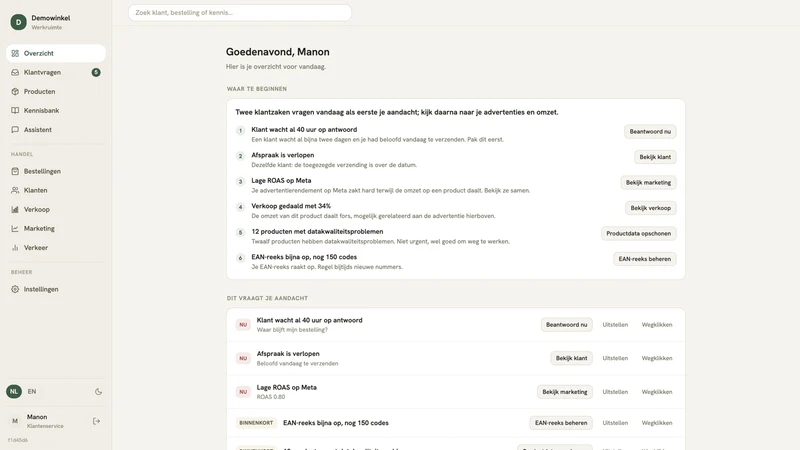
Task: Click 'Goedenavond, Manon' heading
Action: (278, 52)
